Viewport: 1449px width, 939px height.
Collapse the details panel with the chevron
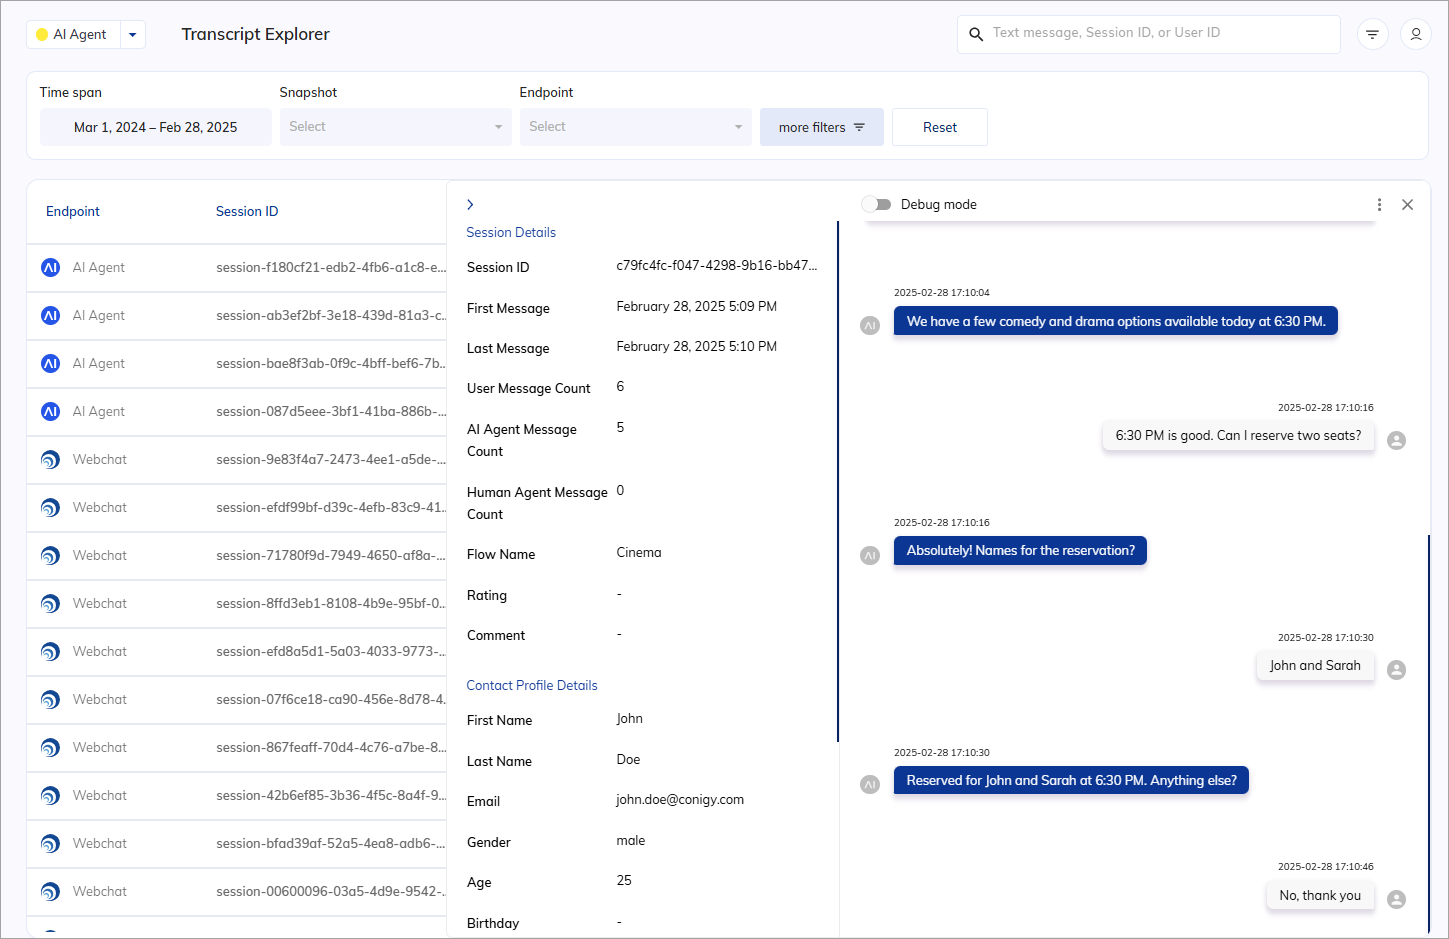pos(470,204)
